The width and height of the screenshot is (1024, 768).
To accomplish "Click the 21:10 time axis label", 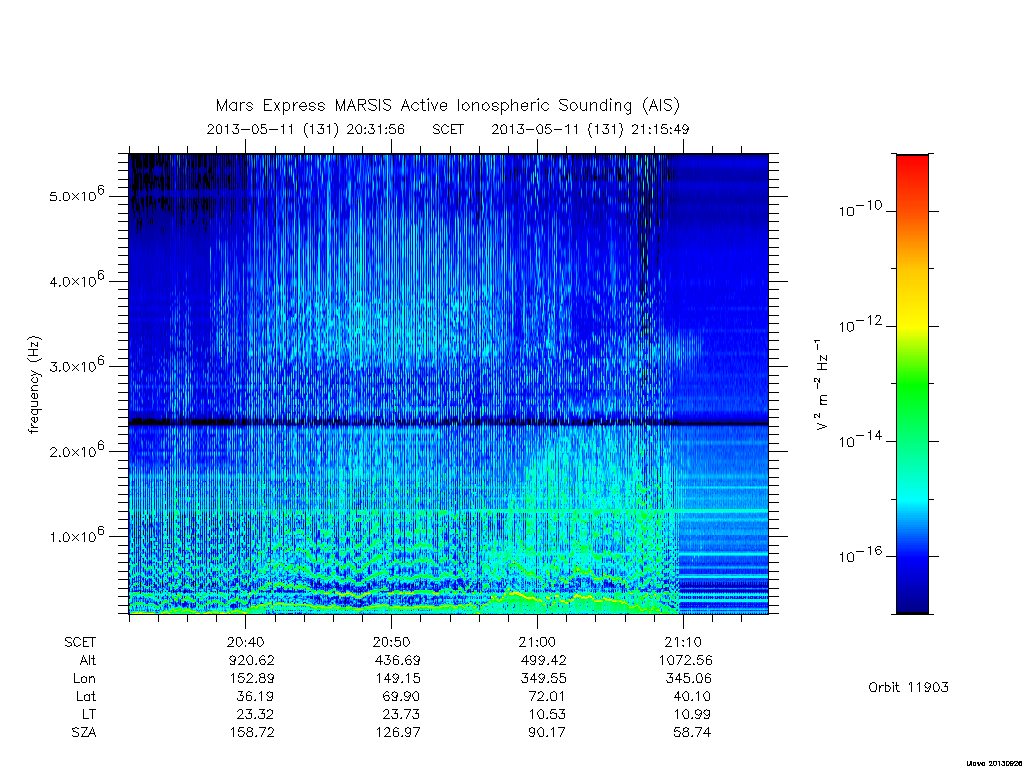I will (684, 642).
